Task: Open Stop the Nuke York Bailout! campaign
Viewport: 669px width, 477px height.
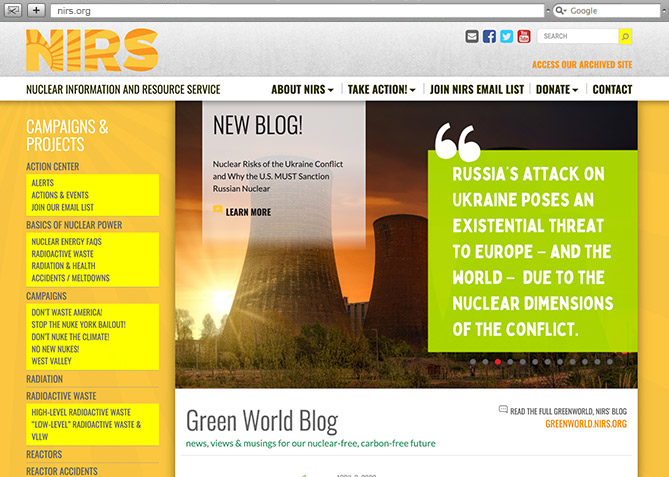Action: [79, 325]
